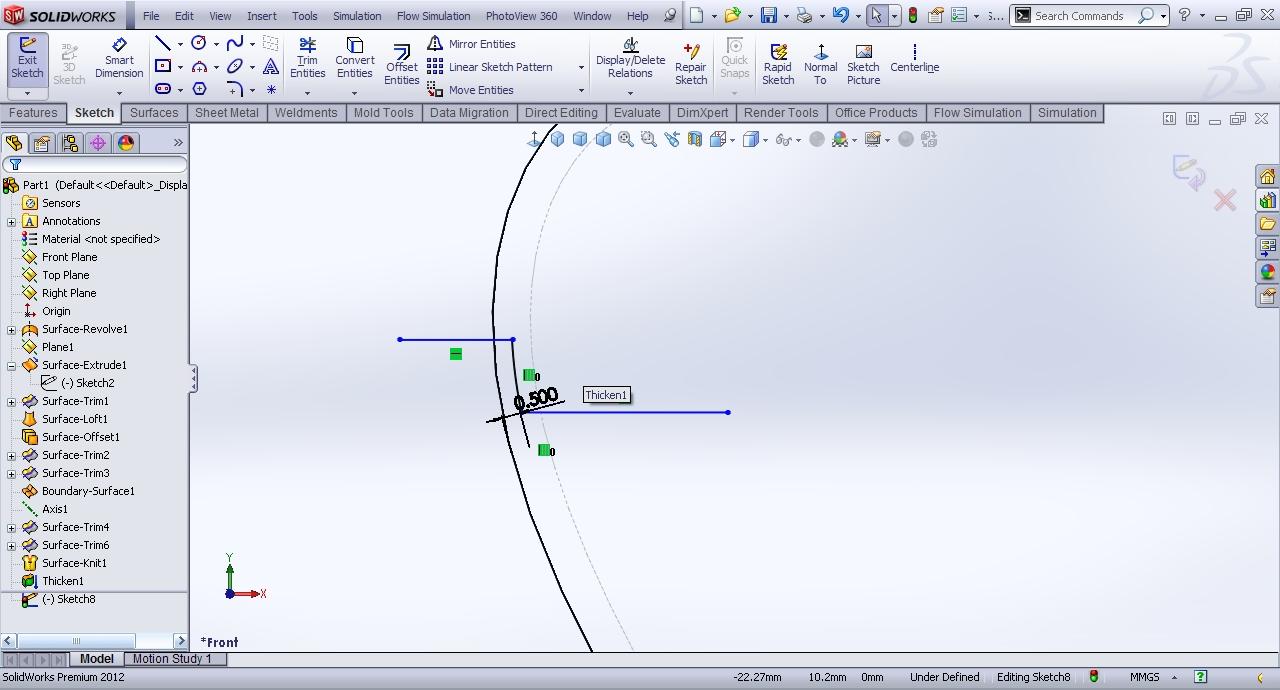Viewport: 1280px width, 690px height.
Task: Open the DisplayManager tab
Action: click(x=126, y=143)
